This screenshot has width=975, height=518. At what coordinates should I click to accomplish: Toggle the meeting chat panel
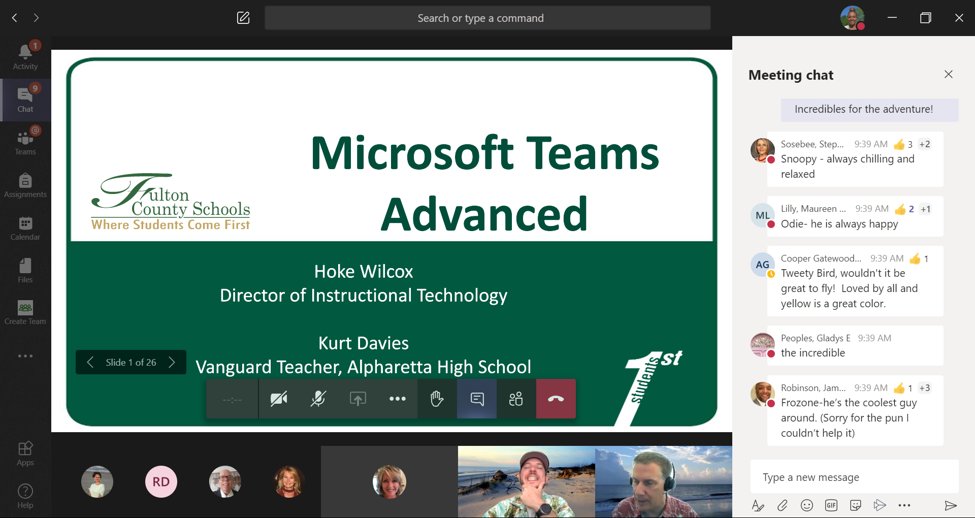[x=477, y=399]
